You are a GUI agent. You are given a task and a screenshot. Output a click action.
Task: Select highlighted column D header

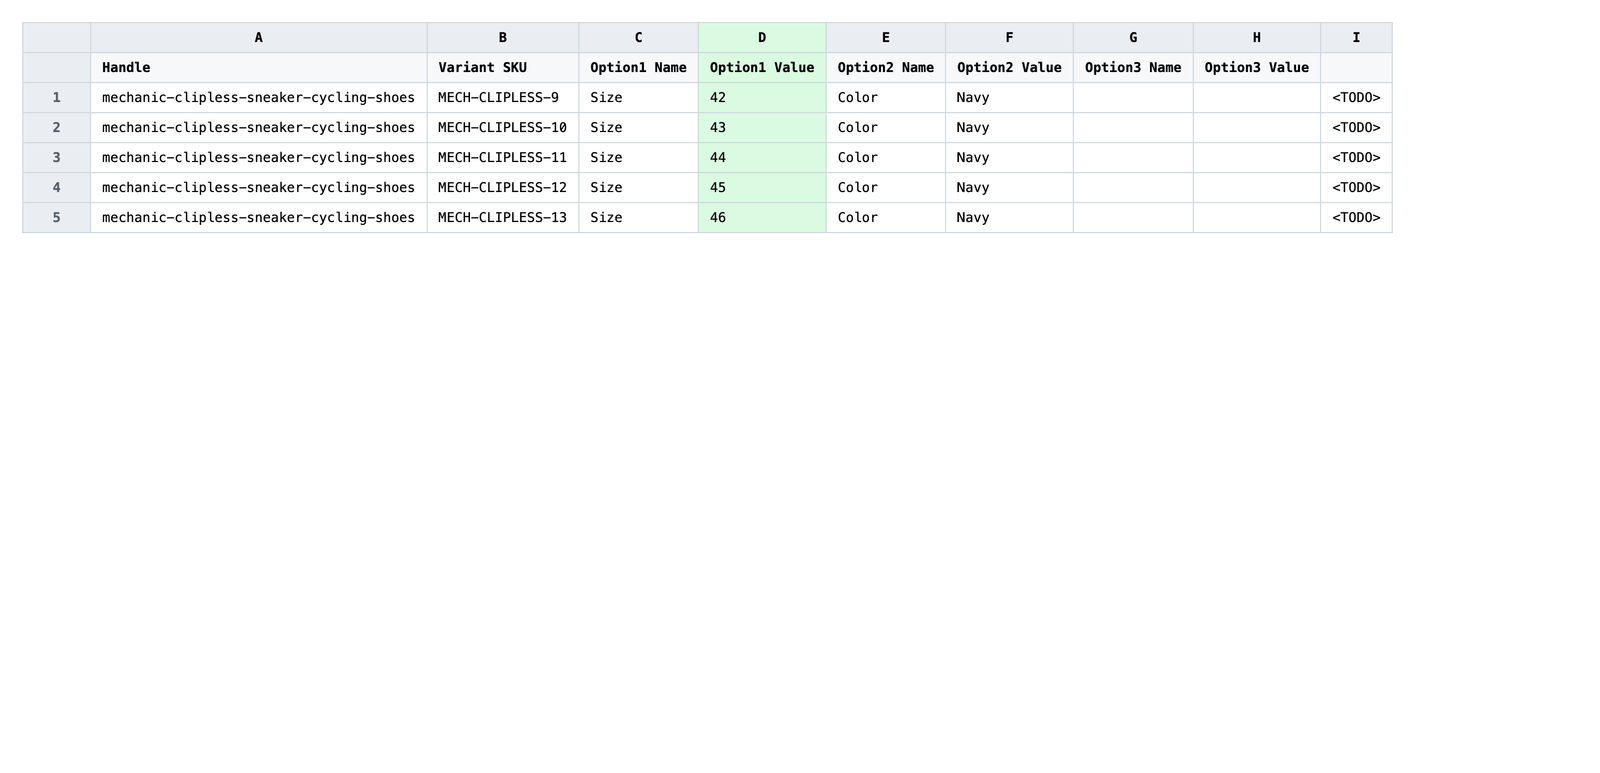(762, 38)
